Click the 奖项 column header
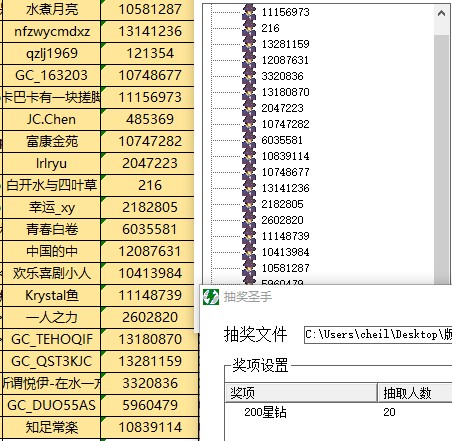 point(301,393)
